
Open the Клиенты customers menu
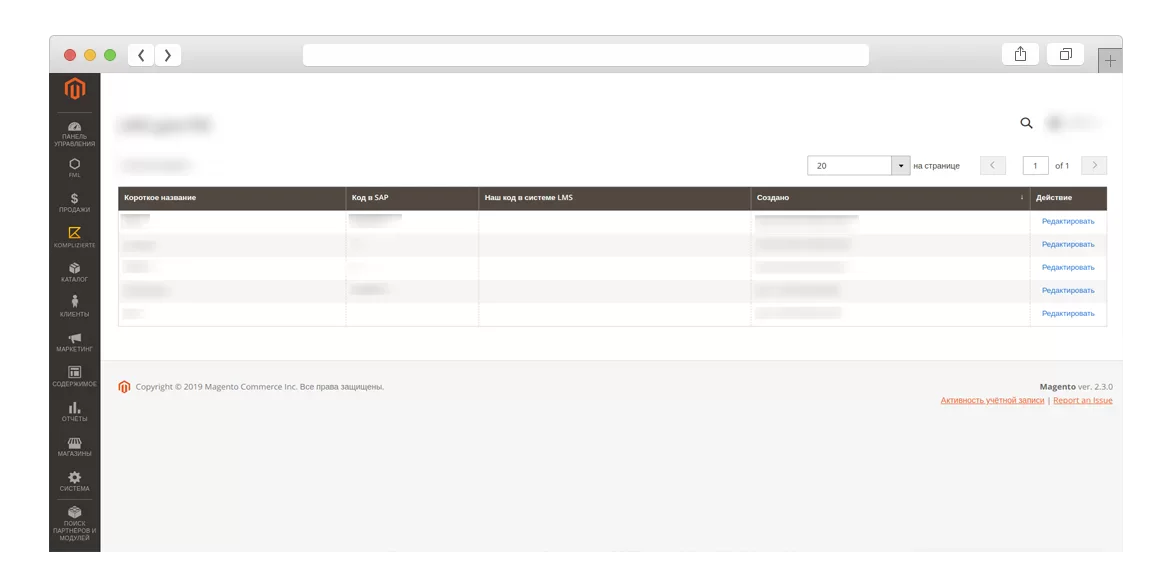74,306
